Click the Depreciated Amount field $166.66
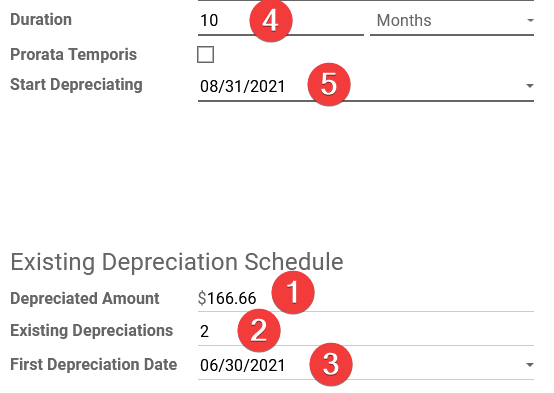554x393 pixels. pos(366,298)
